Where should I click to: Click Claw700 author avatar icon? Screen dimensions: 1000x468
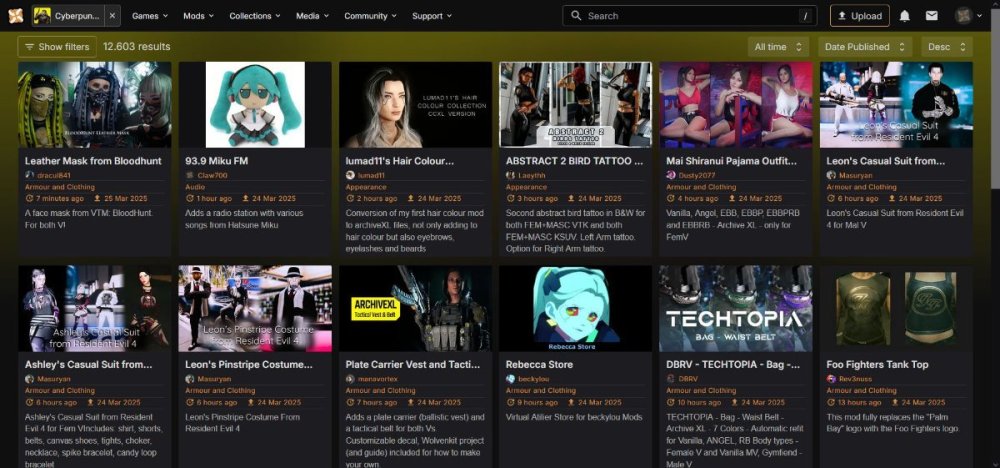tap(189, 175)
